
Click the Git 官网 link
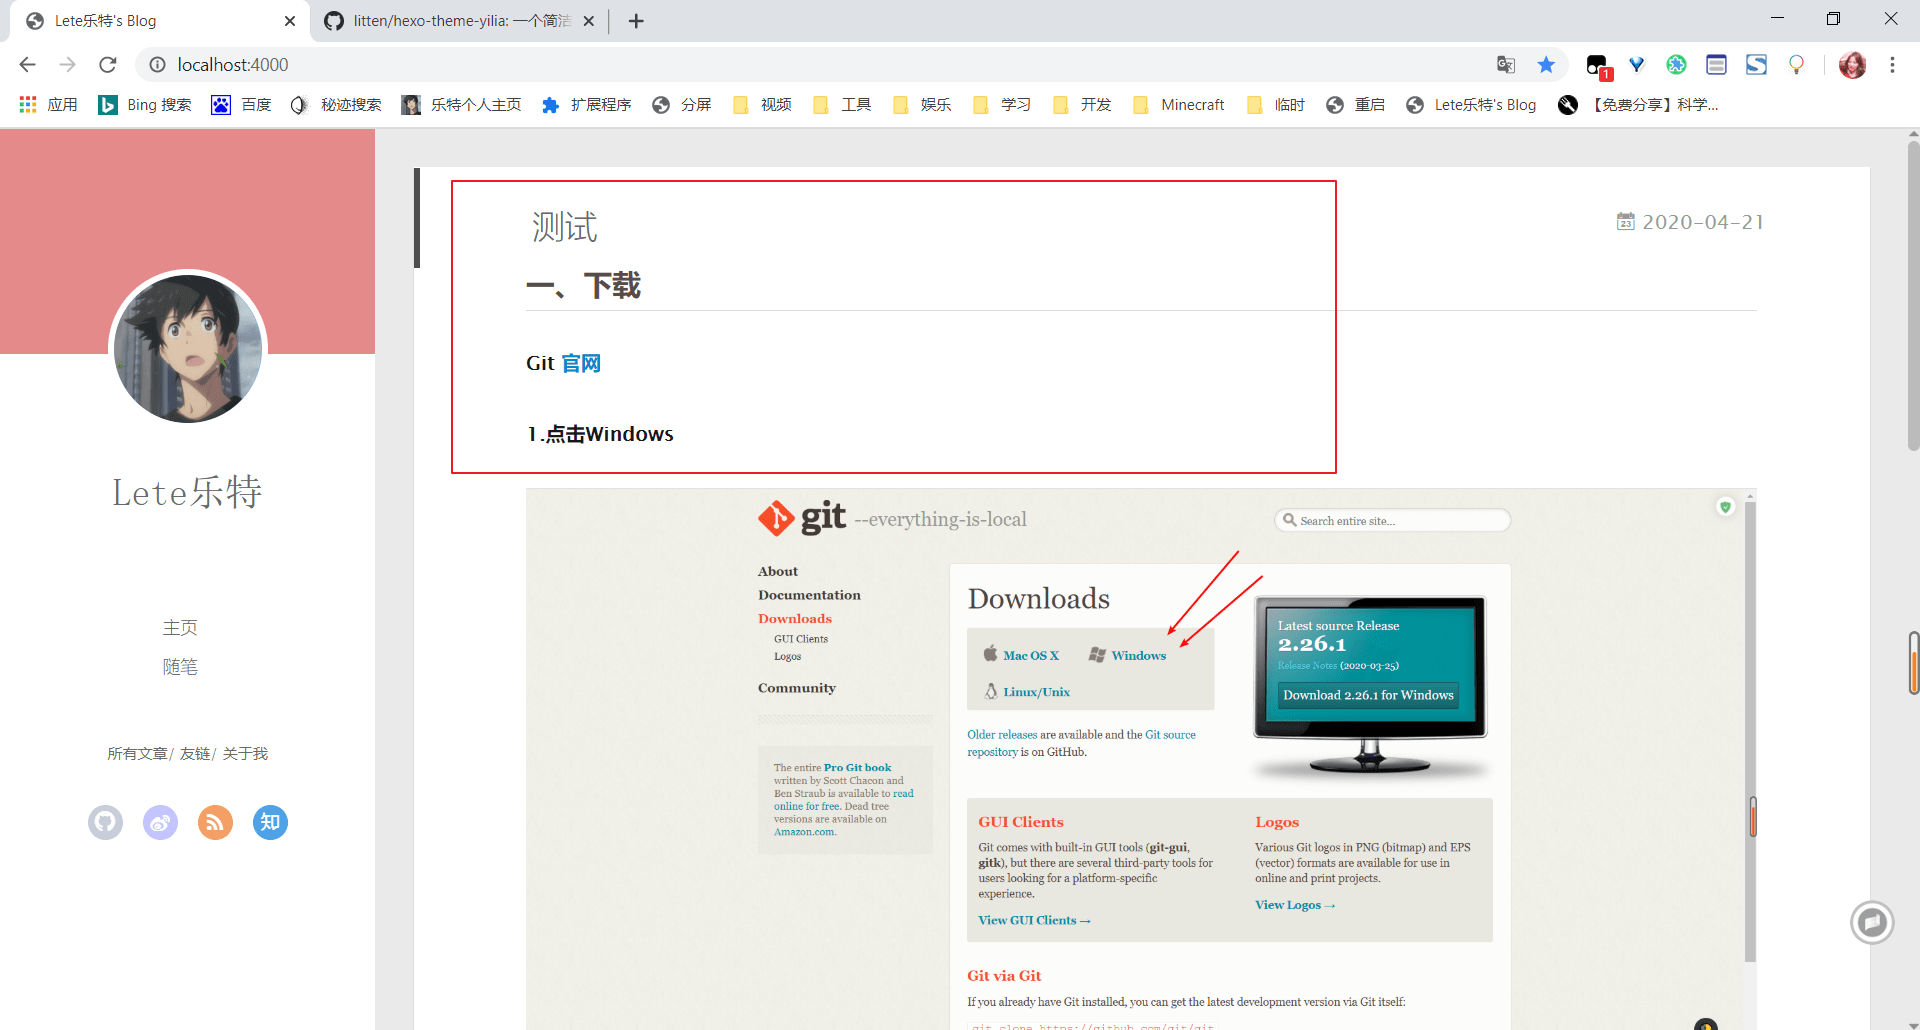pyautogui.click(x=581, y=363)
